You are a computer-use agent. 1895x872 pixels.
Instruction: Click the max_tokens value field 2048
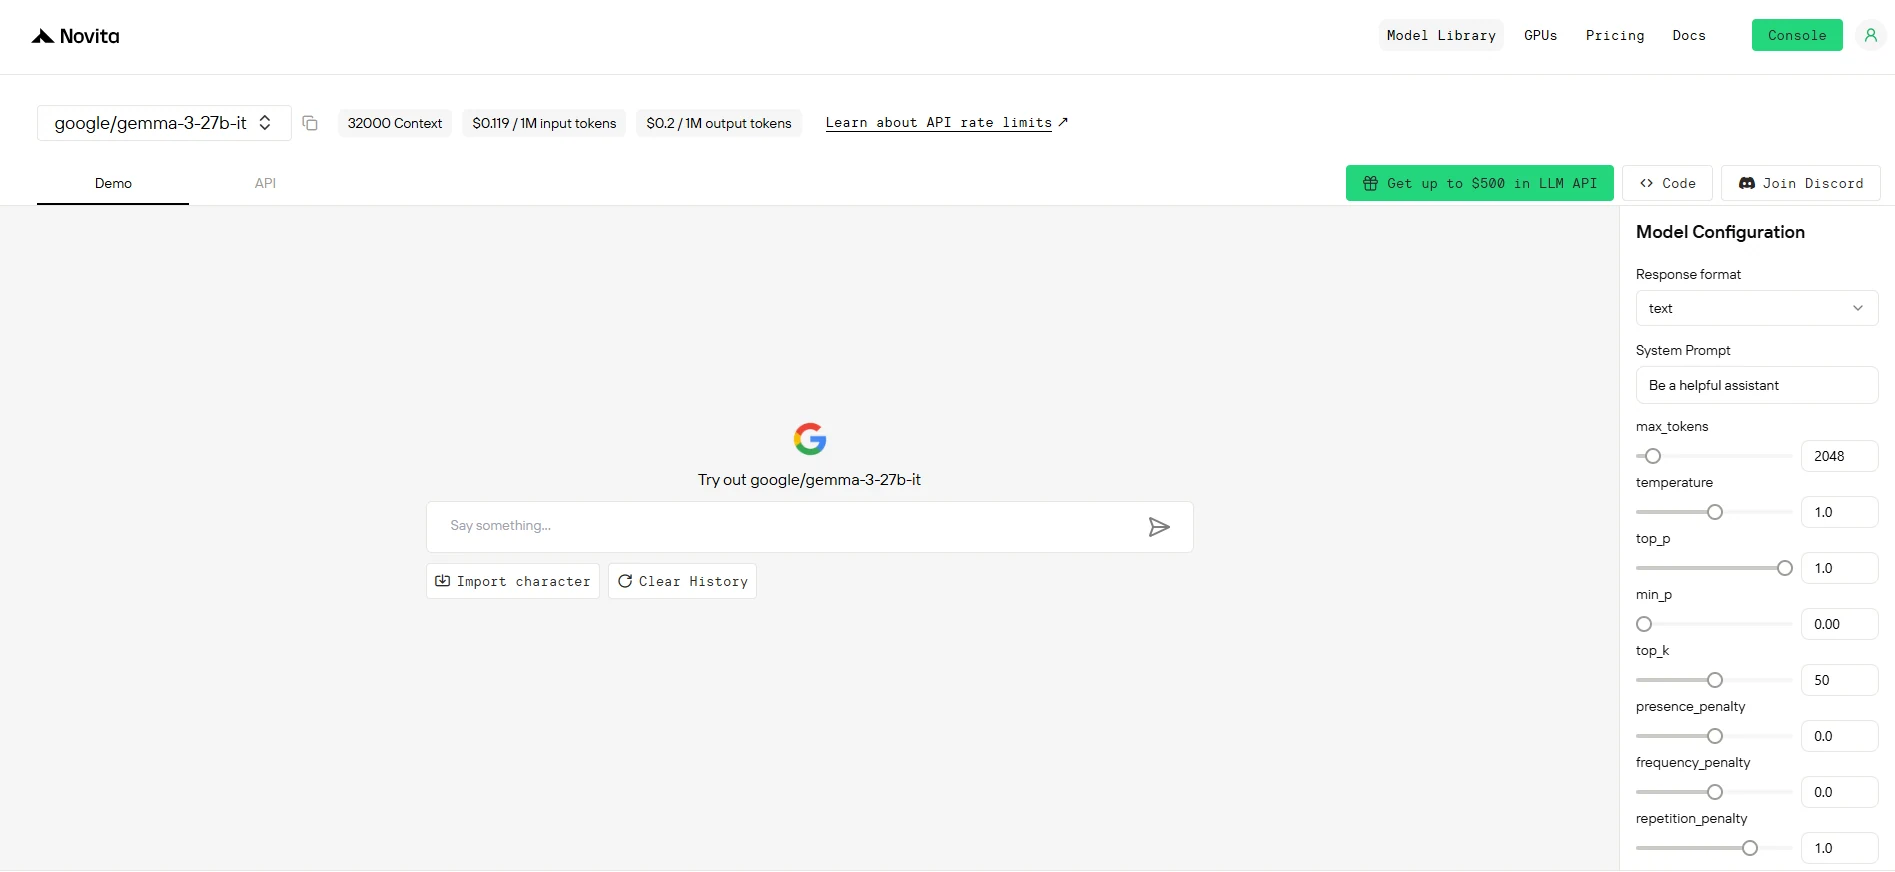pyautogui.click(x=1840, y=456)
